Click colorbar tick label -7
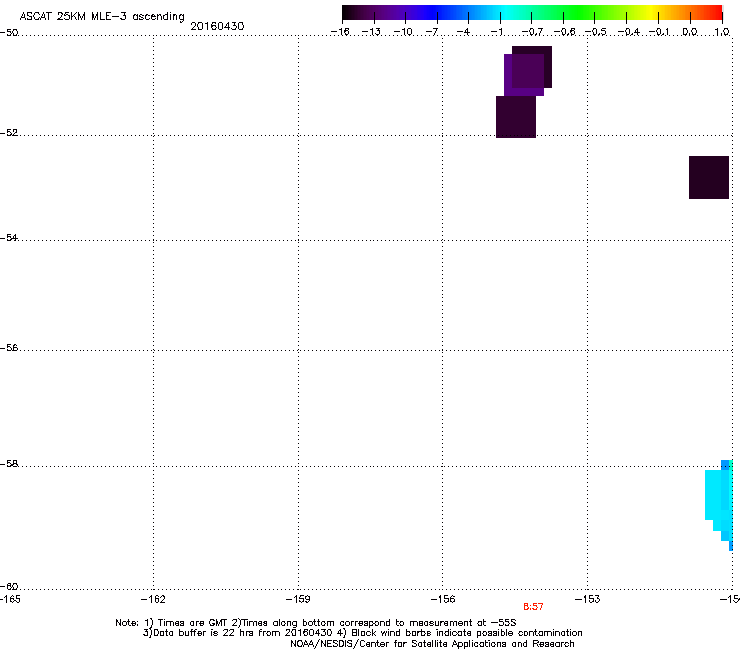The image size is (740, 650). click(432, 32)
